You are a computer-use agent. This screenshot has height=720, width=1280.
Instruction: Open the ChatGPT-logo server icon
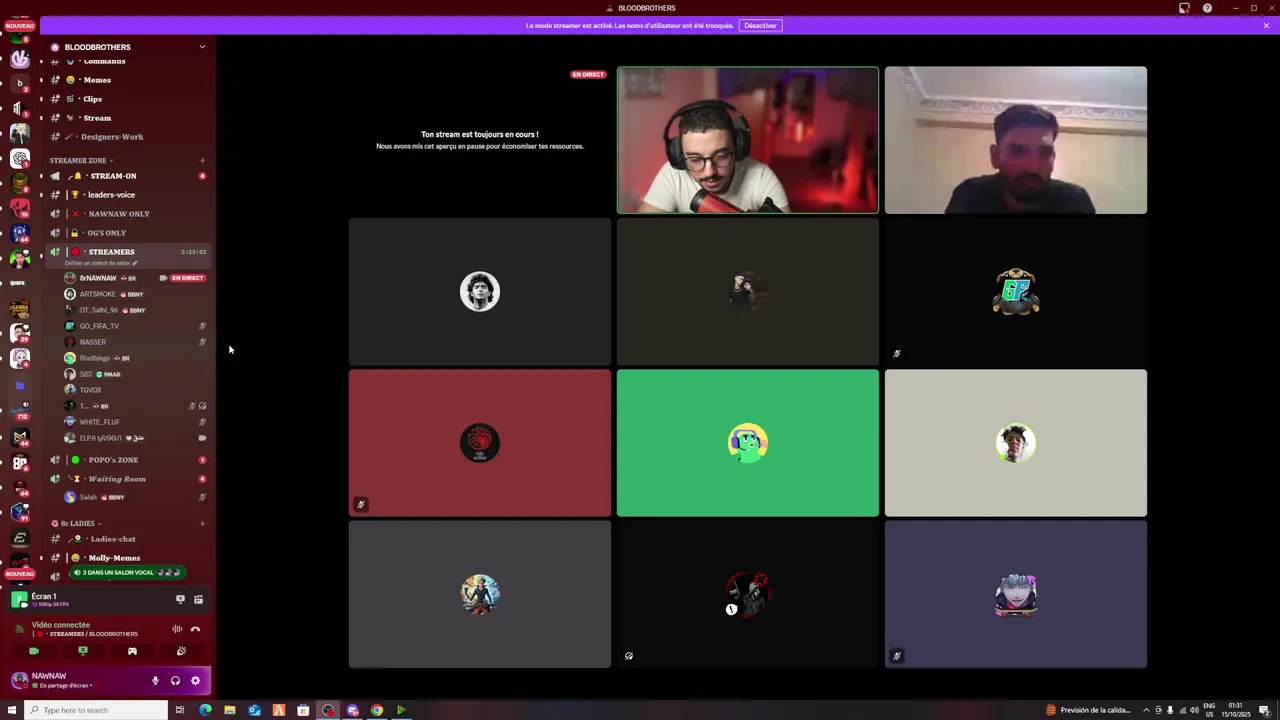20,158
